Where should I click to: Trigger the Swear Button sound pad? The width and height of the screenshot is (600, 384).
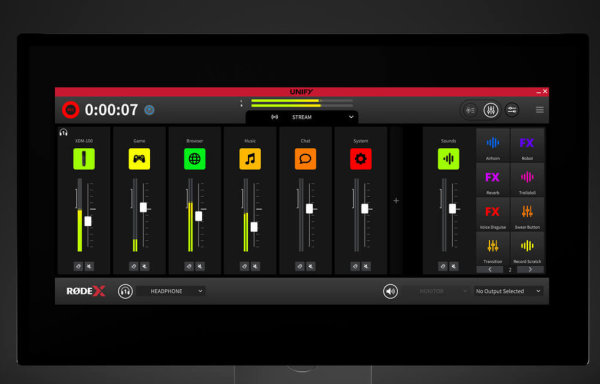pyautogui.click(x=527, y=214)
